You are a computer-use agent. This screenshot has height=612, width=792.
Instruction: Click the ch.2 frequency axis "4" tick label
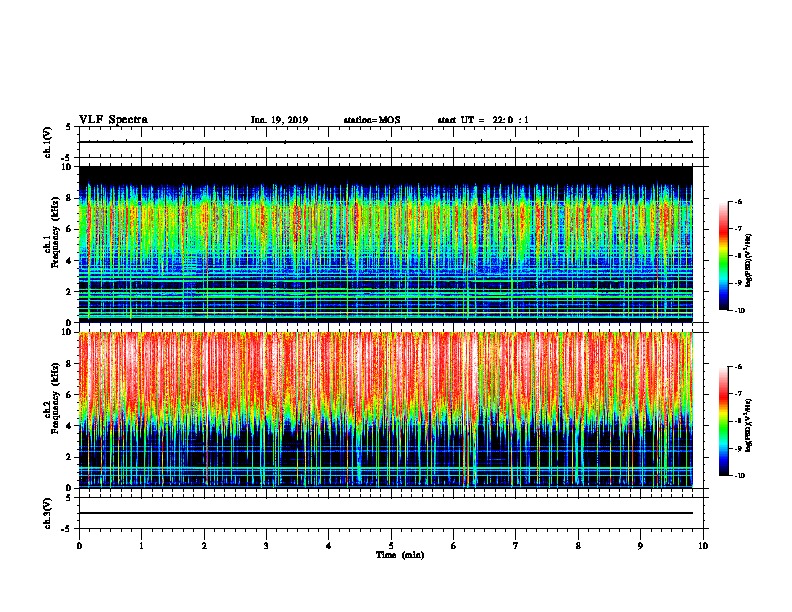70,426
